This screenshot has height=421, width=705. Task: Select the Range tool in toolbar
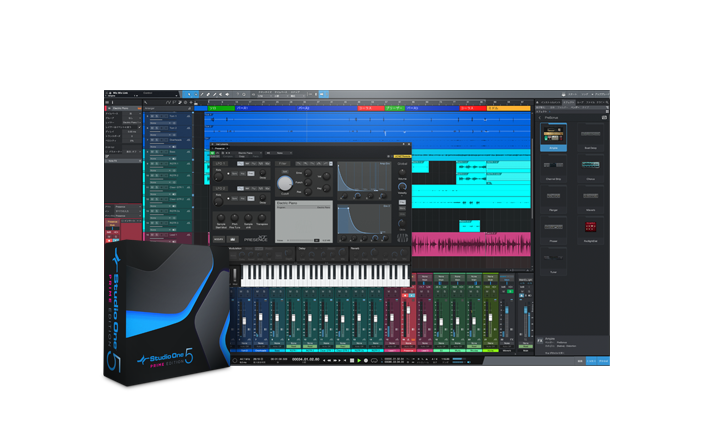(x=196, y=94)
